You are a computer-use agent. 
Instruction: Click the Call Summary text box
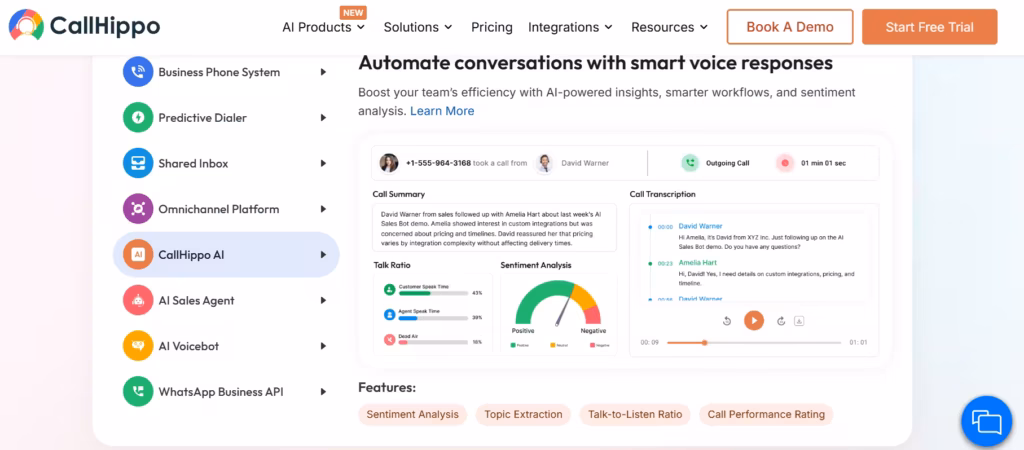494,227
